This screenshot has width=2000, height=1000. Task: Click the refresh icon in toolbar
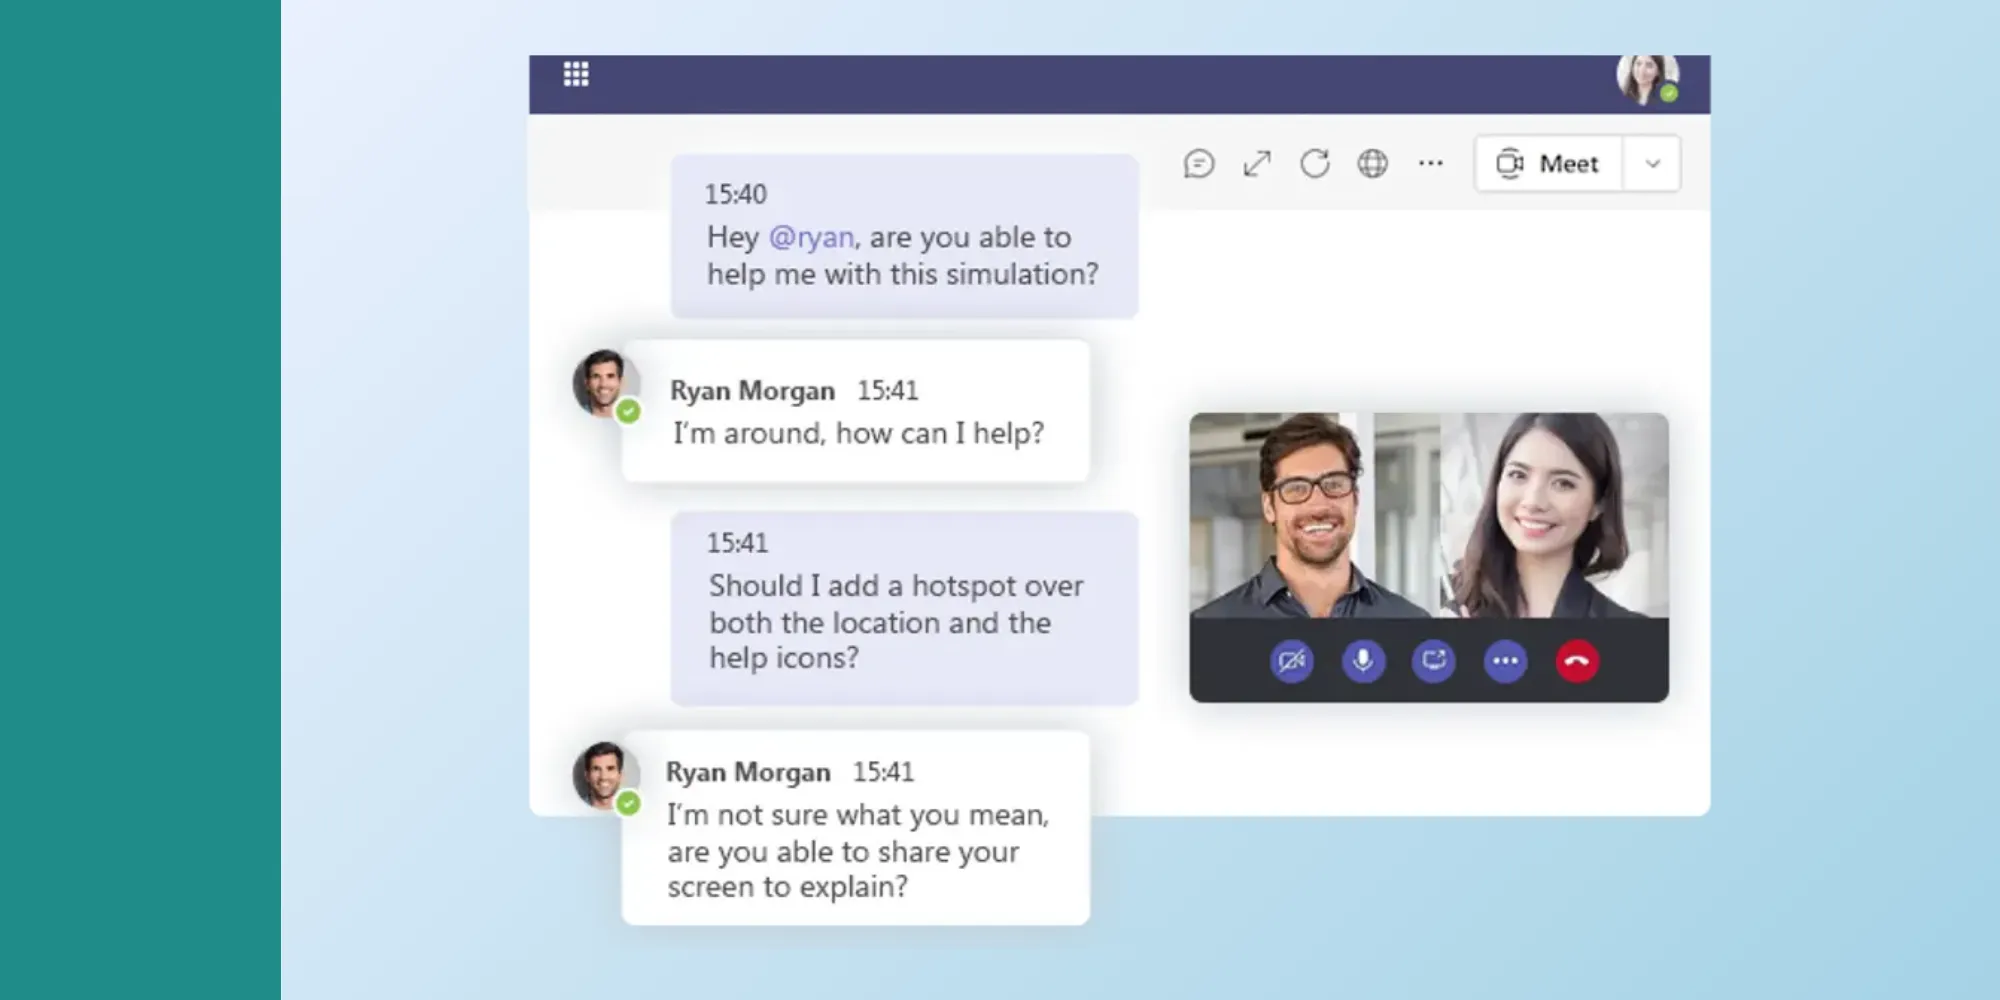pos(1315,164)
